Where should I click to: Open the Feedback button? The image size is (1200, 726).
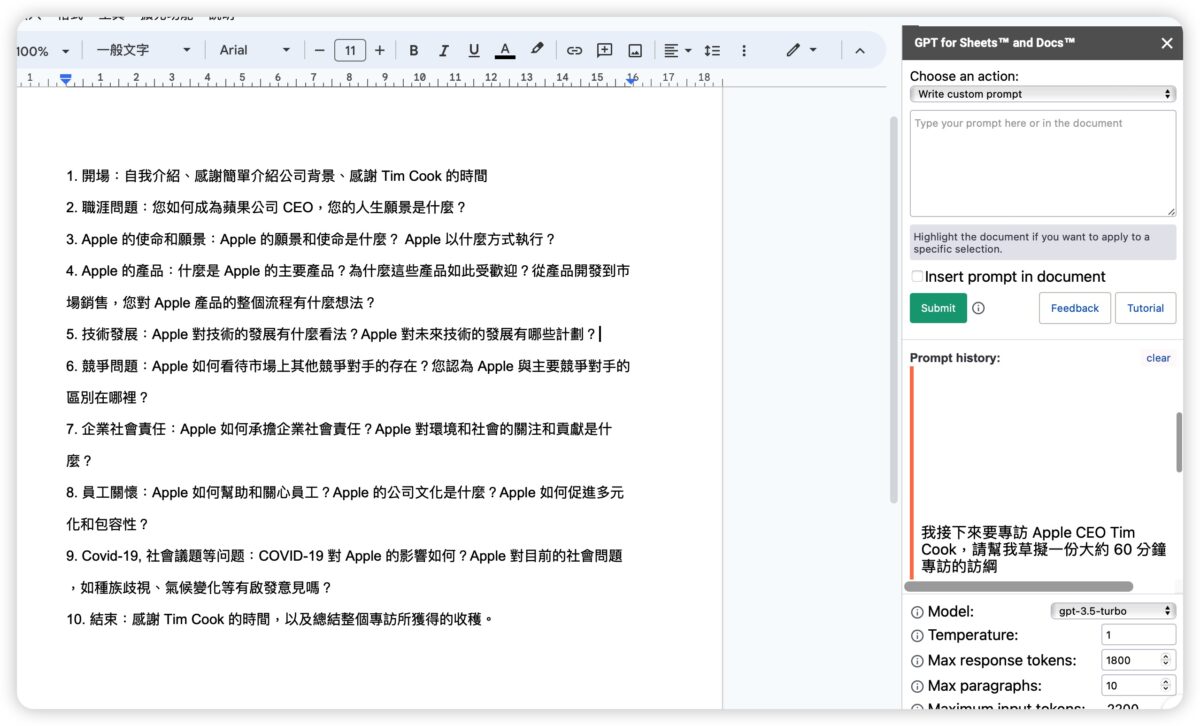tap(1075, 308)
